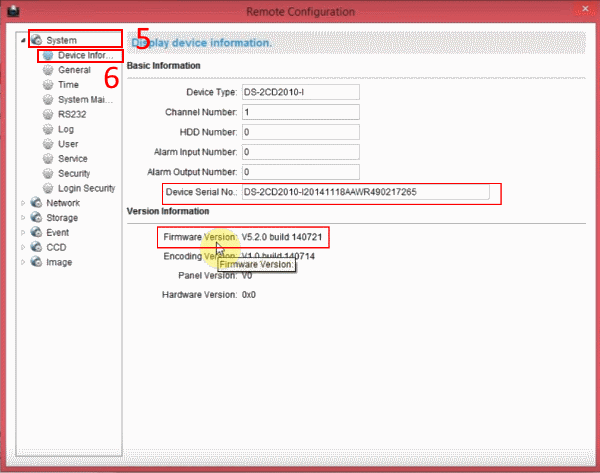600x473 pixels.
Task: Click the Network globe icon in tree
Action: (36, 203)
